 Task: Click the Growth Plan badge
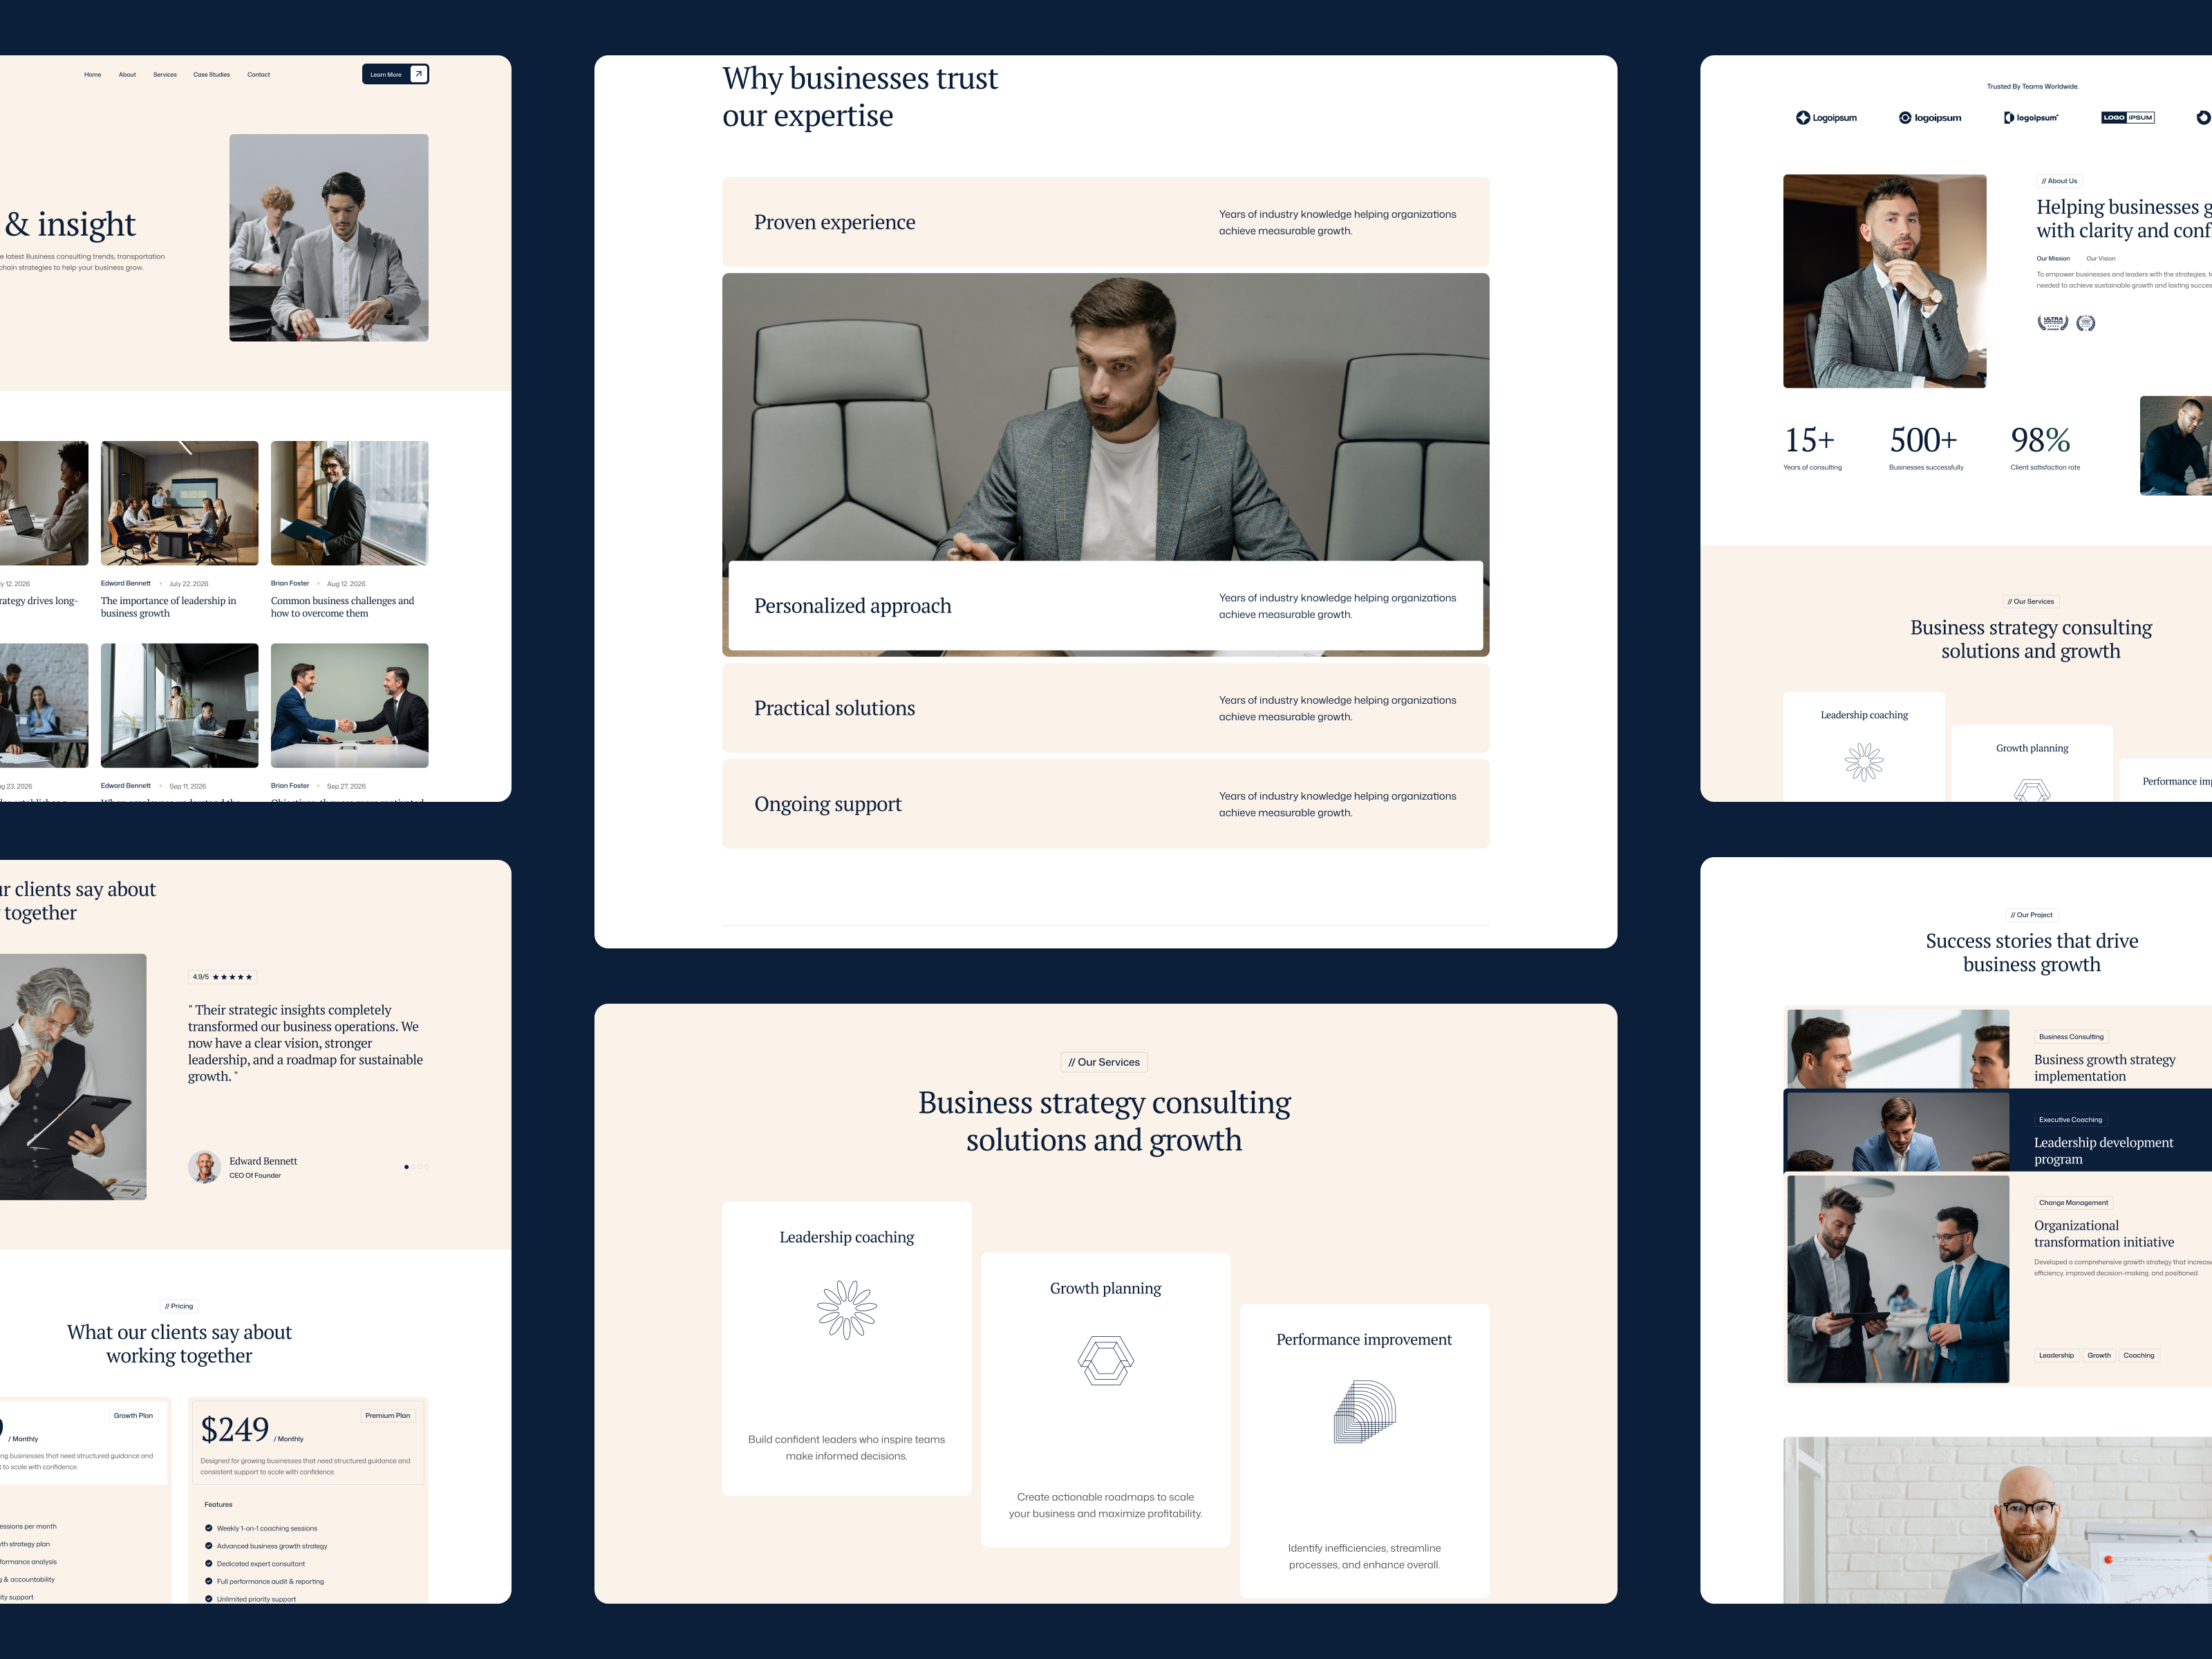pyautogui.click(x=133, y=1416)
